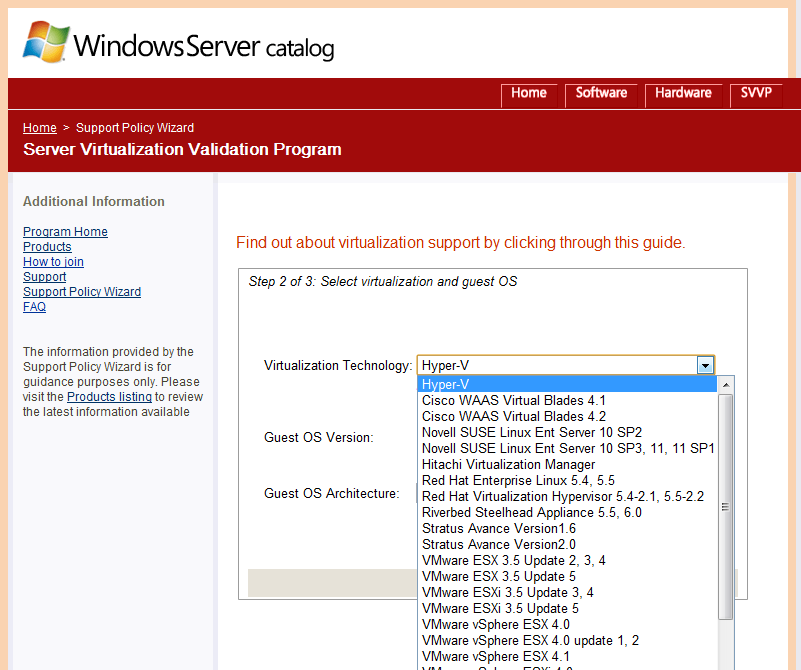This screenshot has width=801, height=670.
Task: Open the Support Policy Wizard sidebar link
Action: click(x=82, y=292)
